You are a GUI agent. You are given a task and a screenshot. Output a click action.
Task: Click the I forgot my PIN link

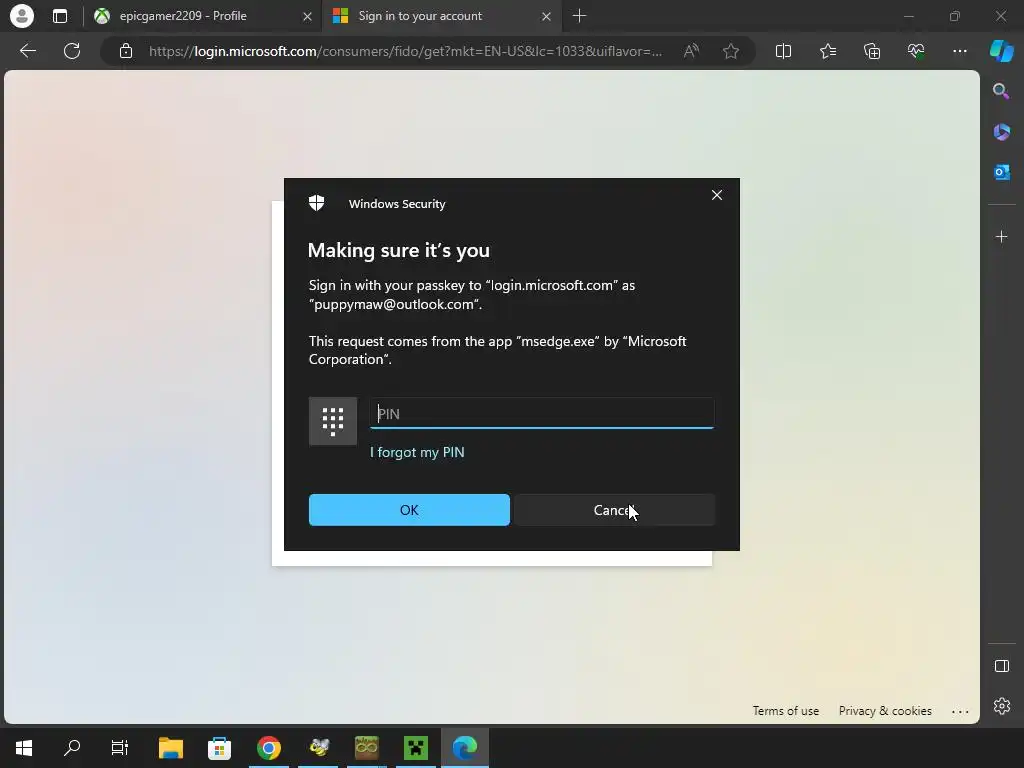pos(417,452)
